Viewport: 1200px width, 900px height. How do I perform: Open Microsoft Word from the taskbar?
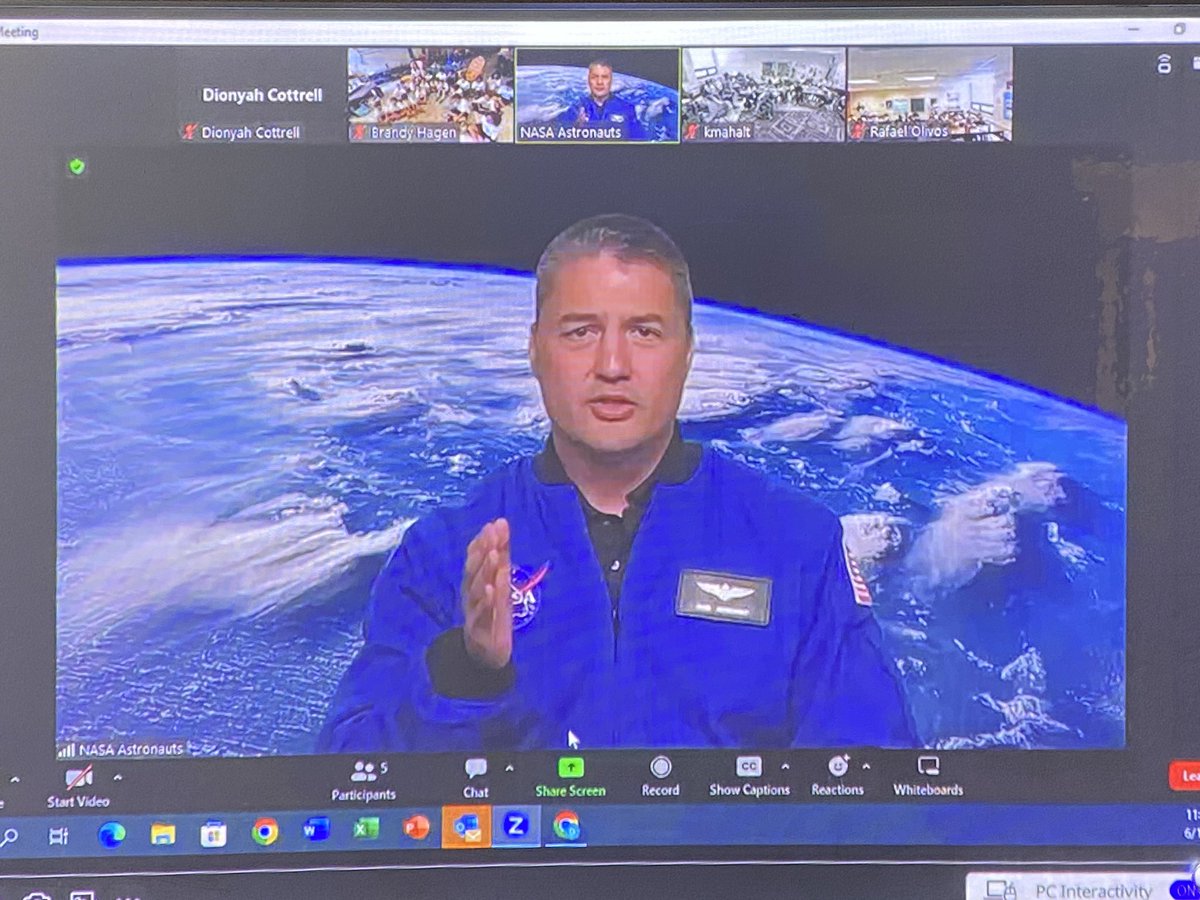point(316,830)
